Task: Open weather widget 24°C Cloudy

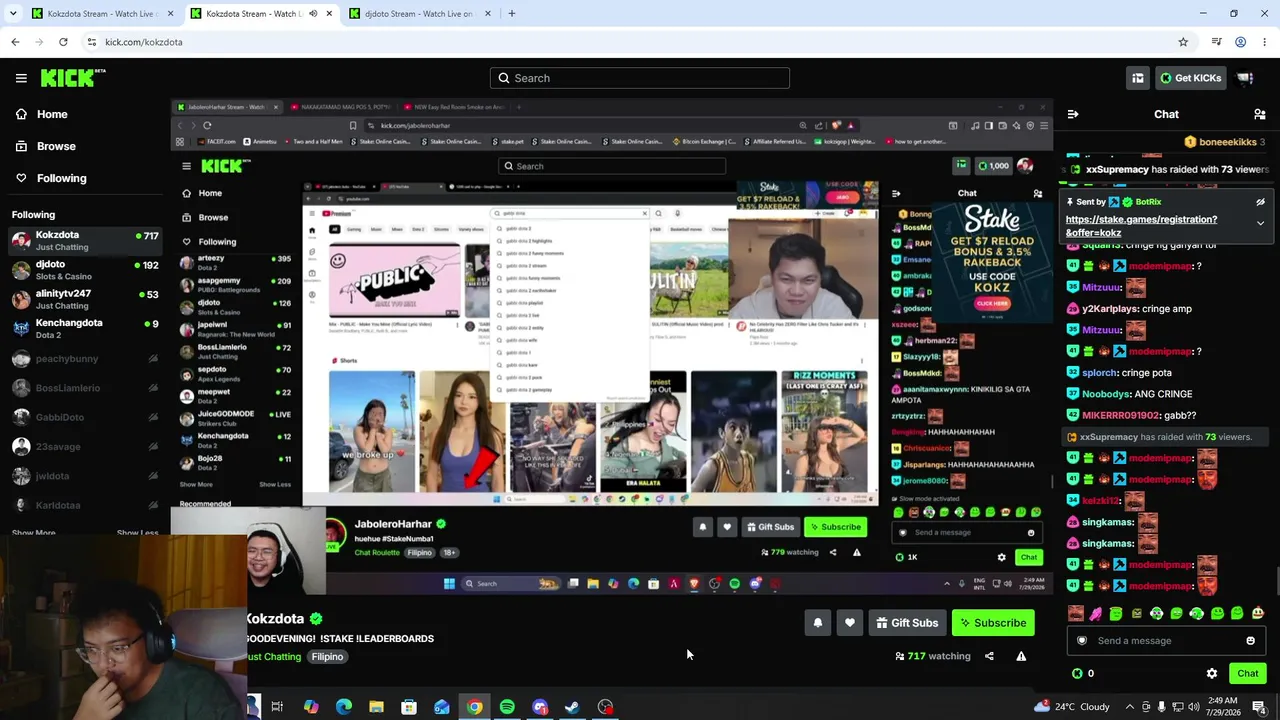Action: click(1070, 707)
